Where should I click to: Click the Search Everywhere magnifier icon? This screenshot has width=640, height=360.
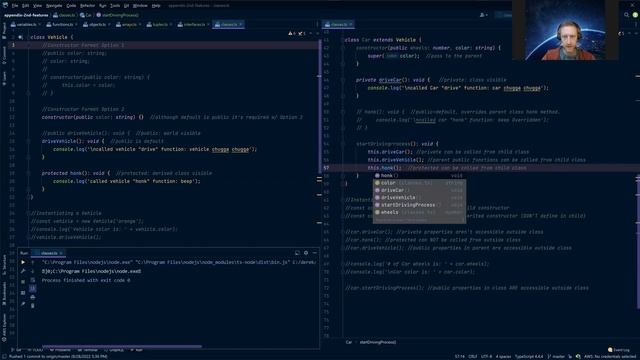pyautogui.click(x=627, y=15)
